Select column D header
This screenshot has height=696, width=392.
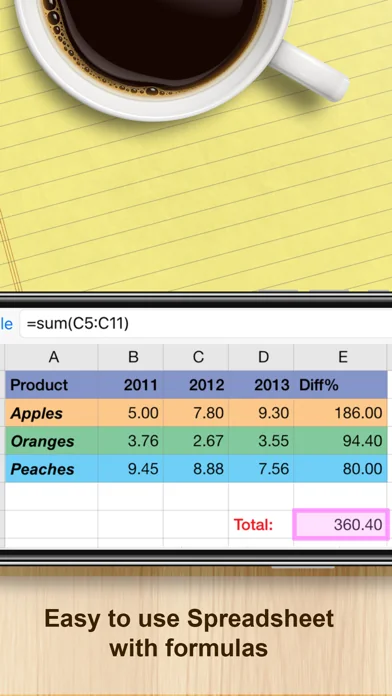(261, 357)
